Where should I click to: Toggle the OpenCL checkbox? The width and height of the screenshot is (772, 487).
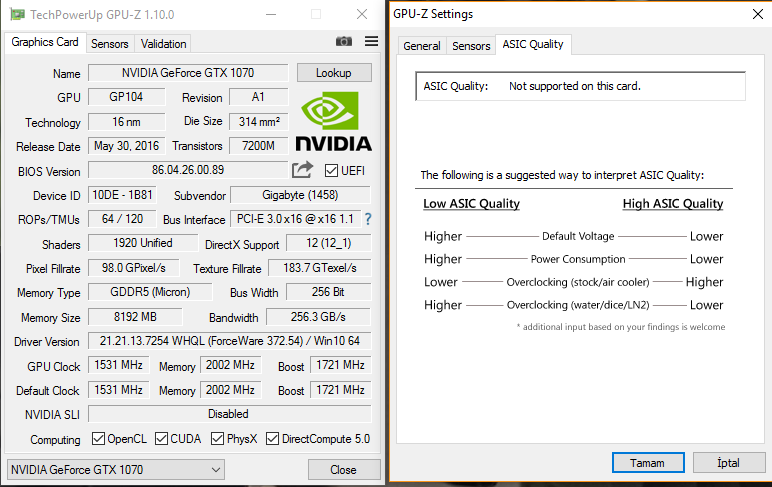pyautogui.click(x=98, y=438)
